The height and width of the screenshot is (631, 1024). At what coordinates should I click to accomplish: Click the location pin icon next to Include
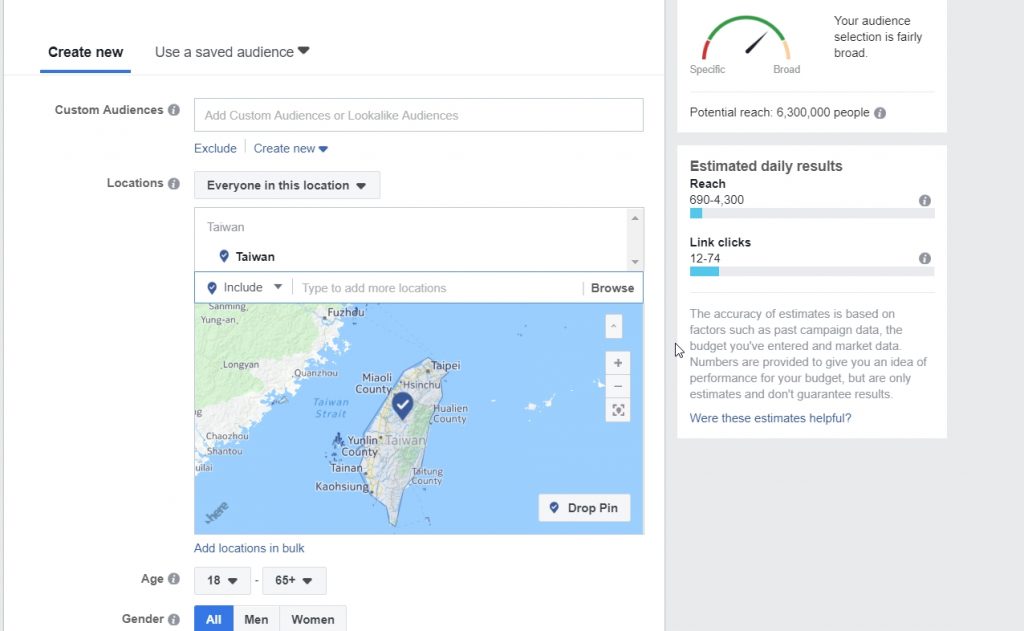212,287
